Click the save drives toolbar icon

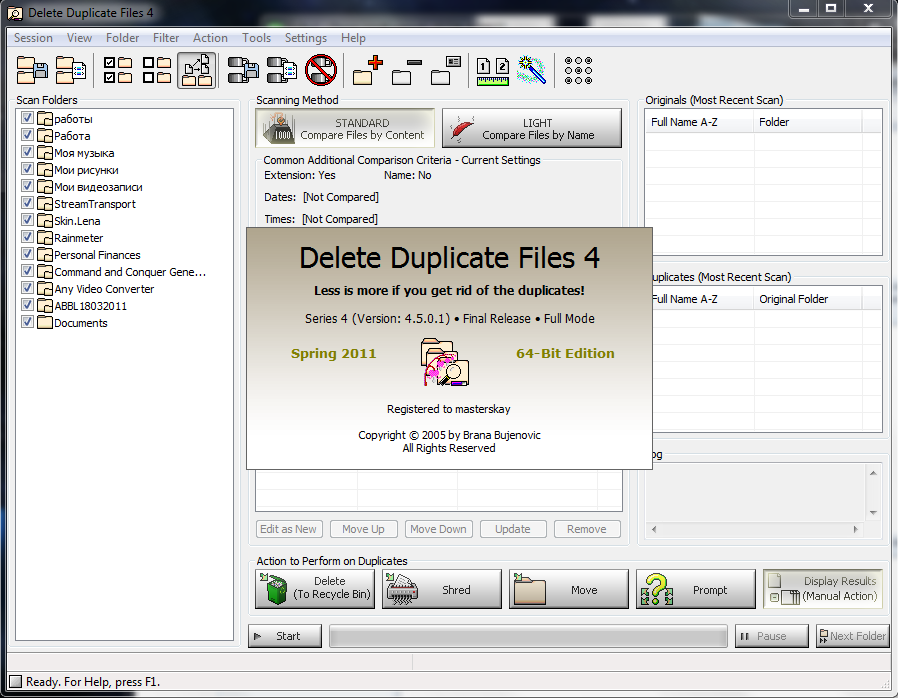click(x=243, y=70)
